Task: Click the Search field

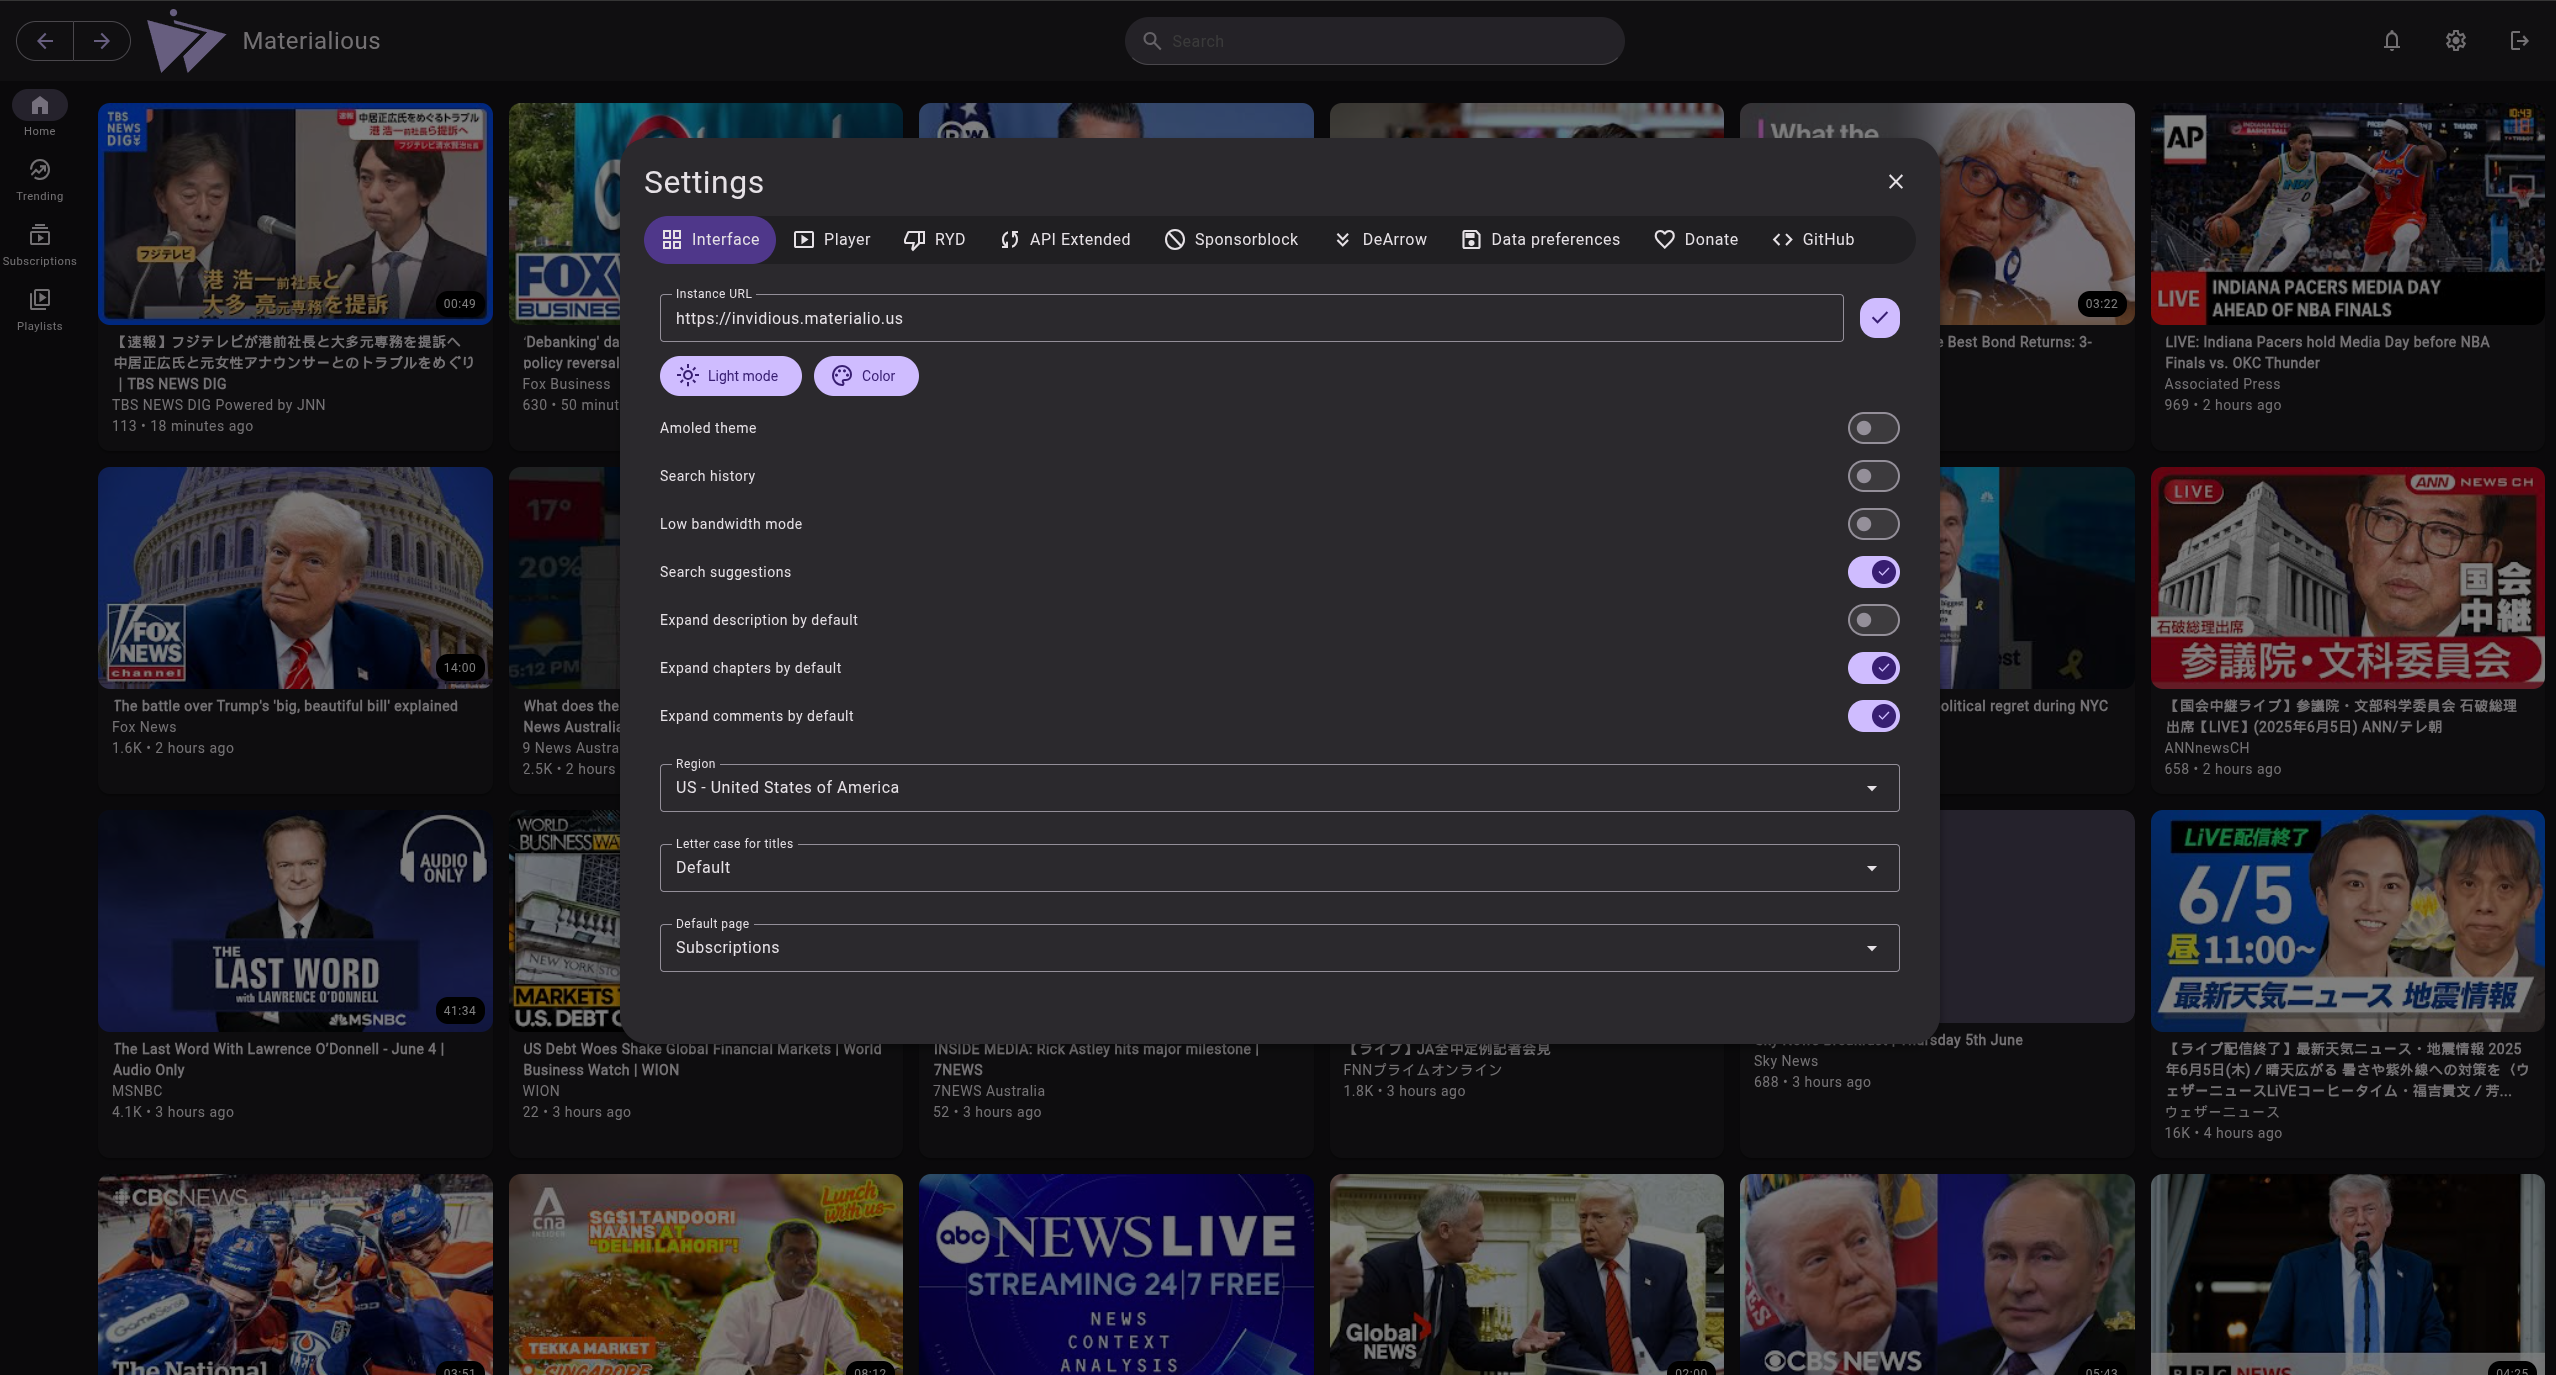Action: [x=1374, y=41]
